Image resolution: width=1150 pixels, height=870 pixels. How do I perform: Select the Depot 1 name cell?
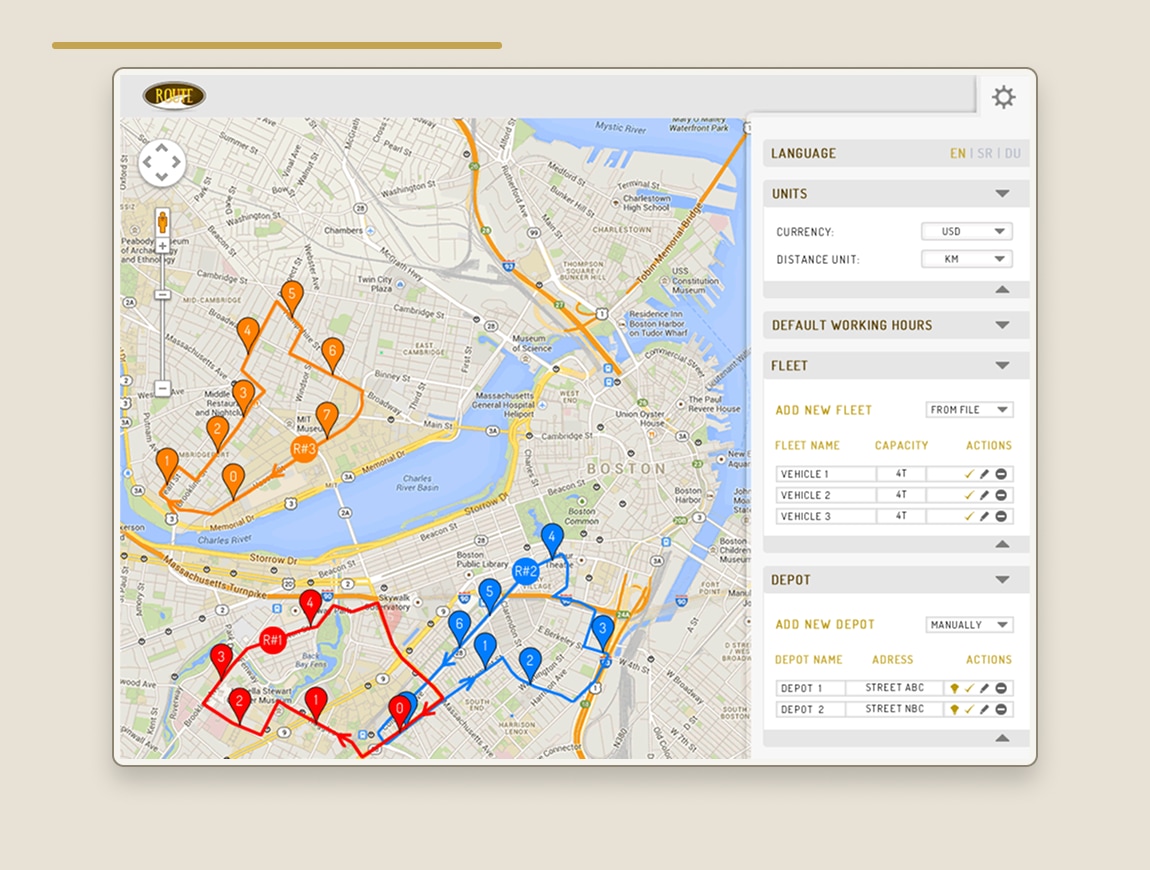coord(810,688)
